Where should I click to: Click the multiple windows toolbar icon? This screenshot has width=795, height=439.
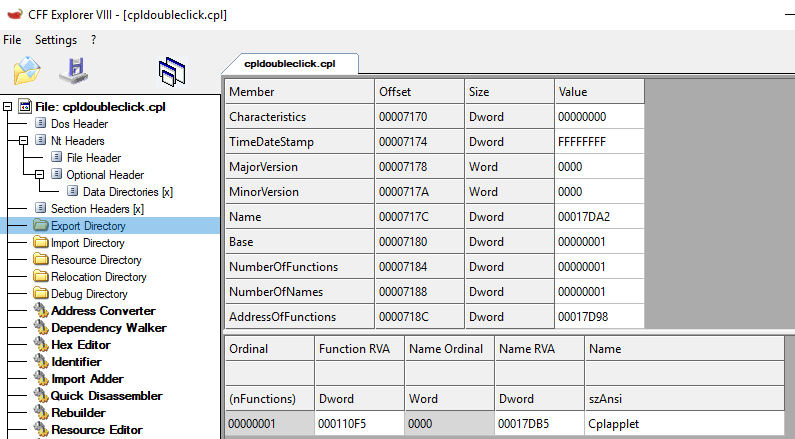(x=172, y=71)
